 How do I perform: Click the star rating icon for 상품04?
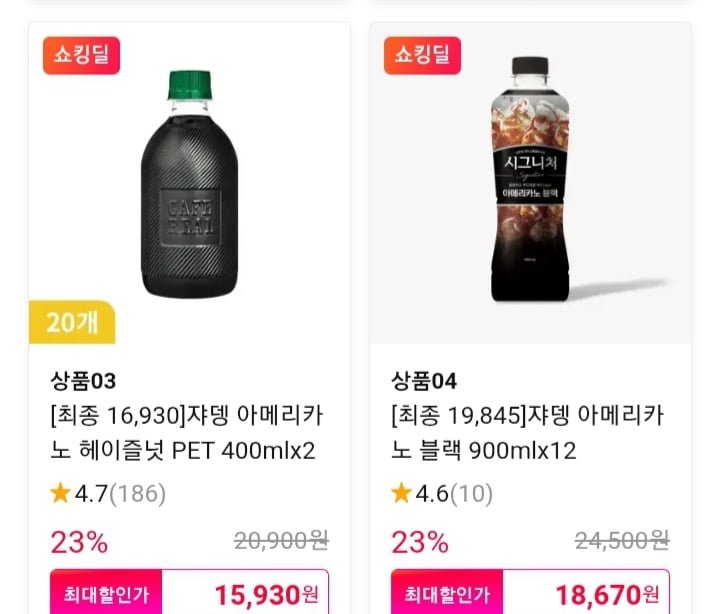(x=401, y=493)
